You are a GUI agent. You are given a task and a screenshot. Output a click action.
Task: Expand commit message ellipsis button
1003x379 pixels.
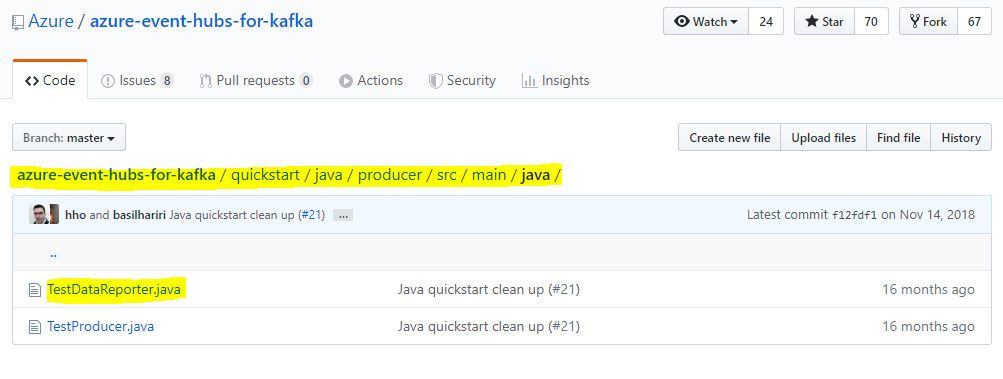[344, 216]
